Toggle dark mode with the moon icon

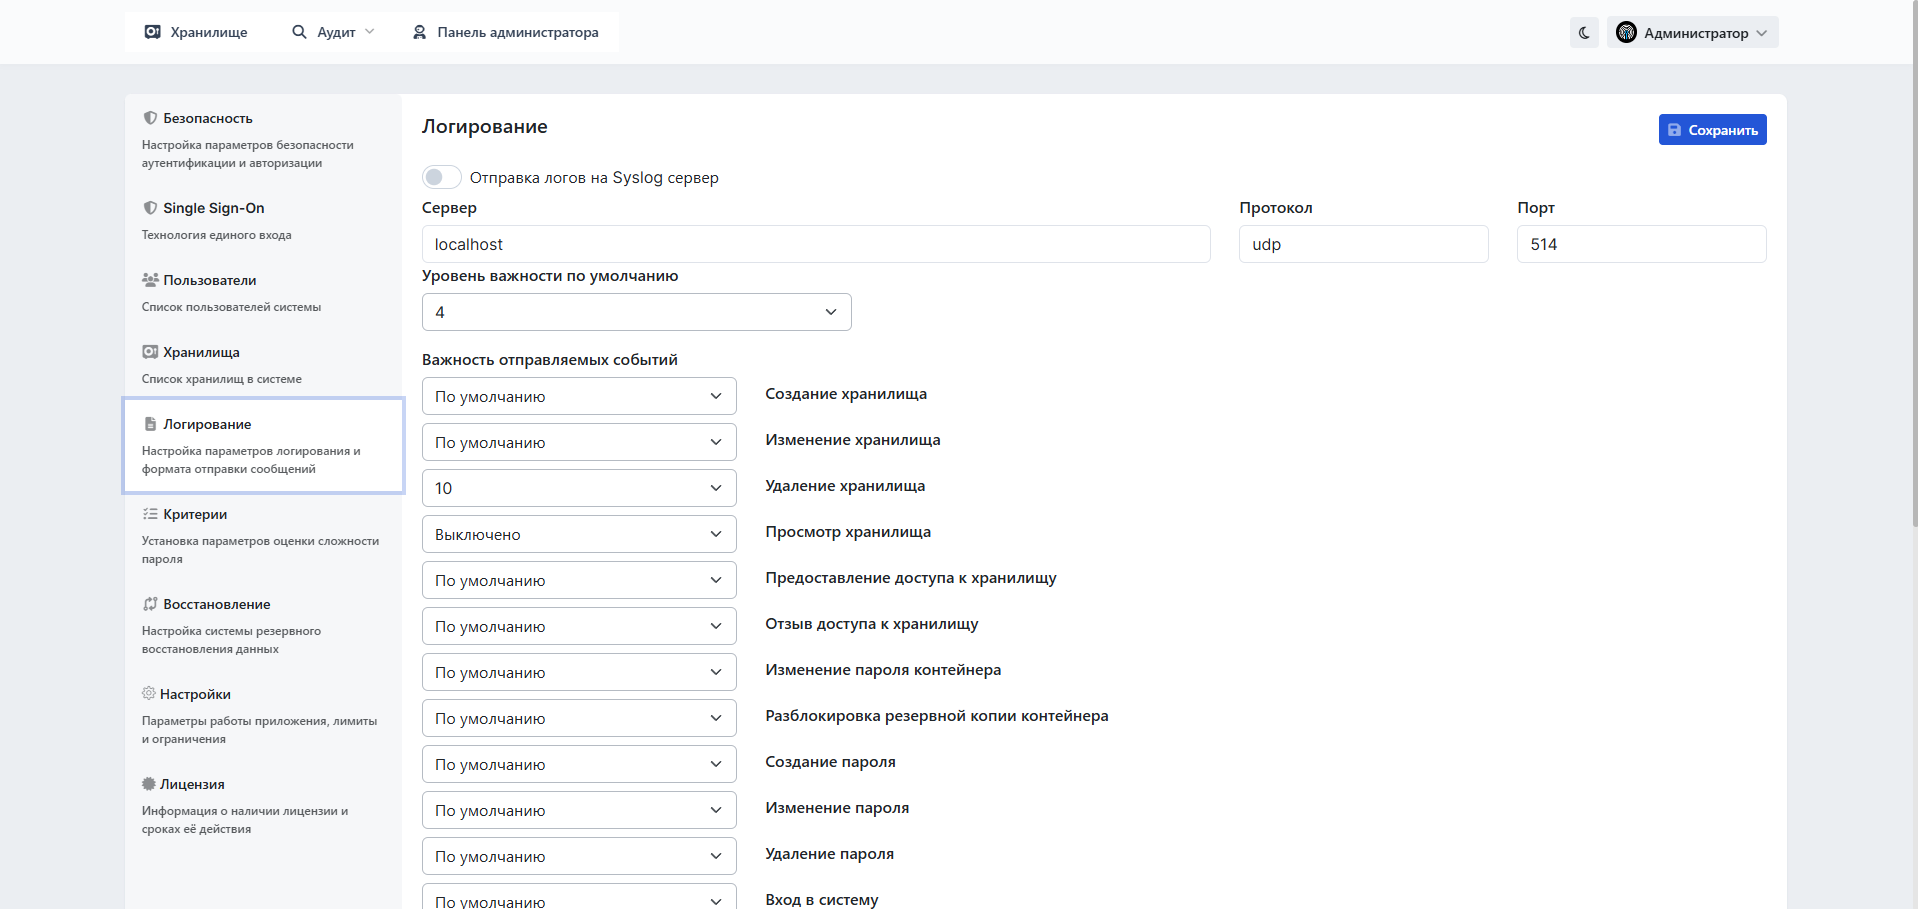tap(1584, 33)
